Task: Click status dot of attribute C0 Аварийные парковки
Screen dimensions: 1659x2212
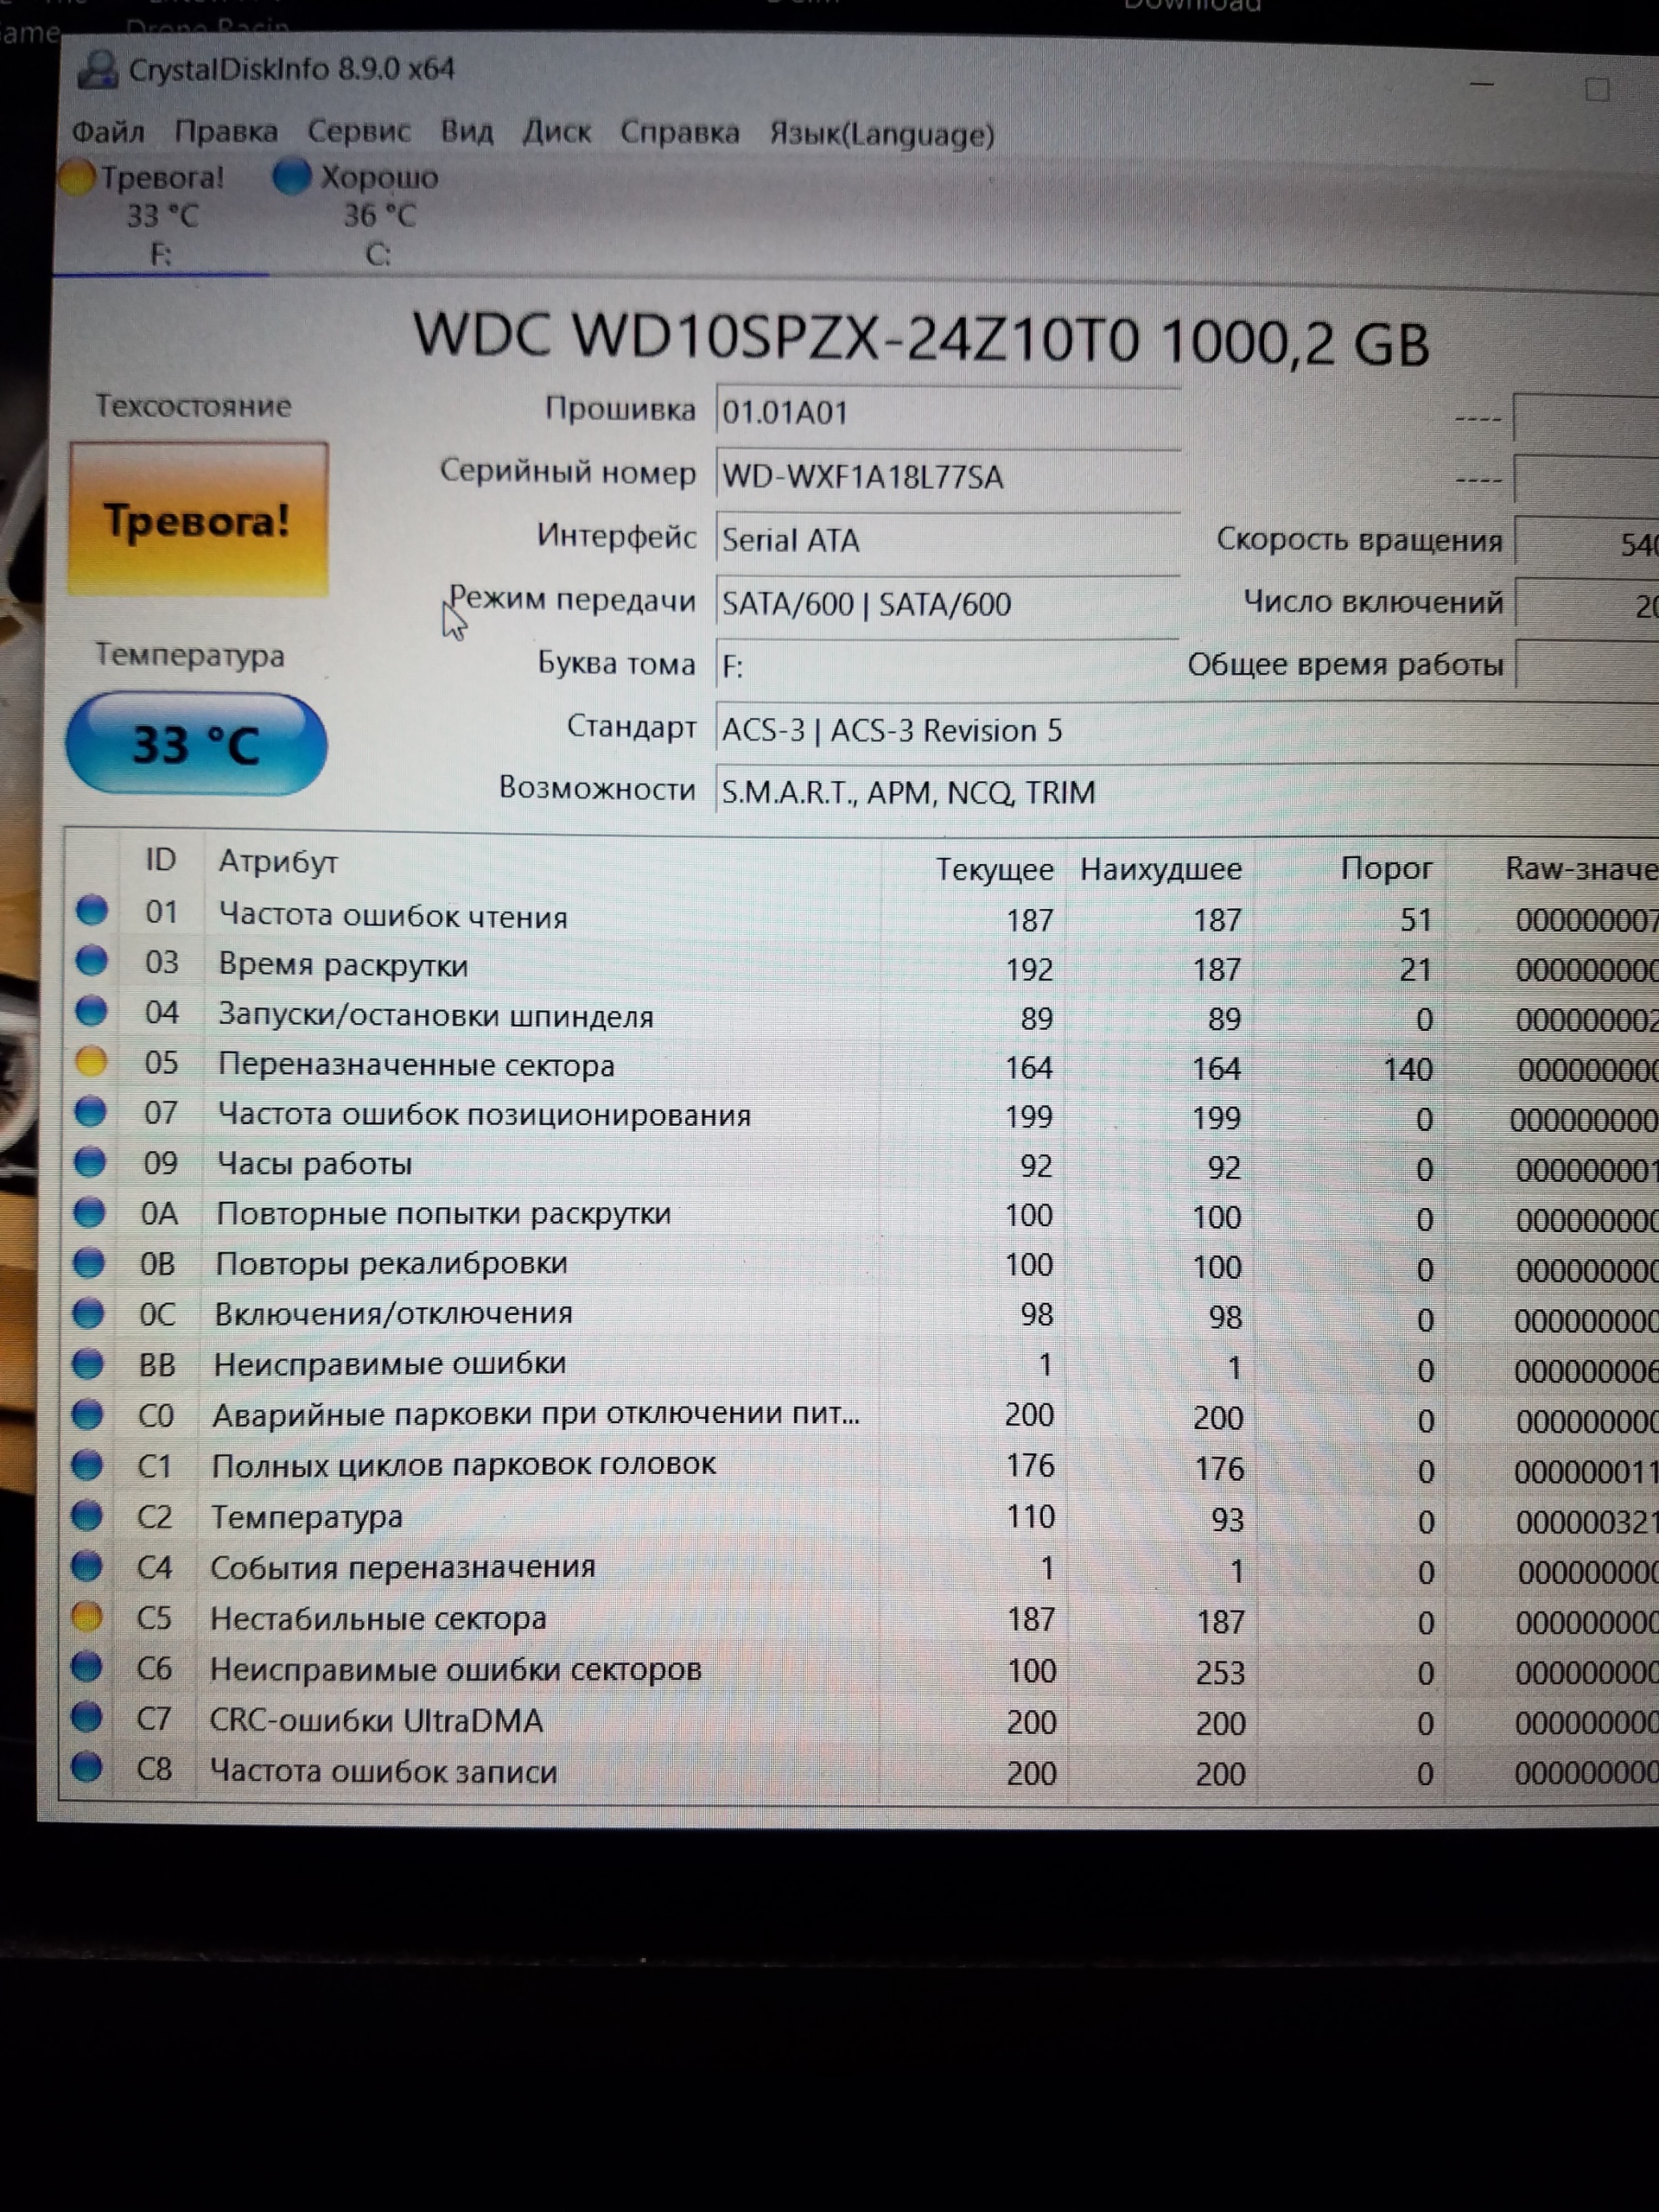Action: point(88,1414)
